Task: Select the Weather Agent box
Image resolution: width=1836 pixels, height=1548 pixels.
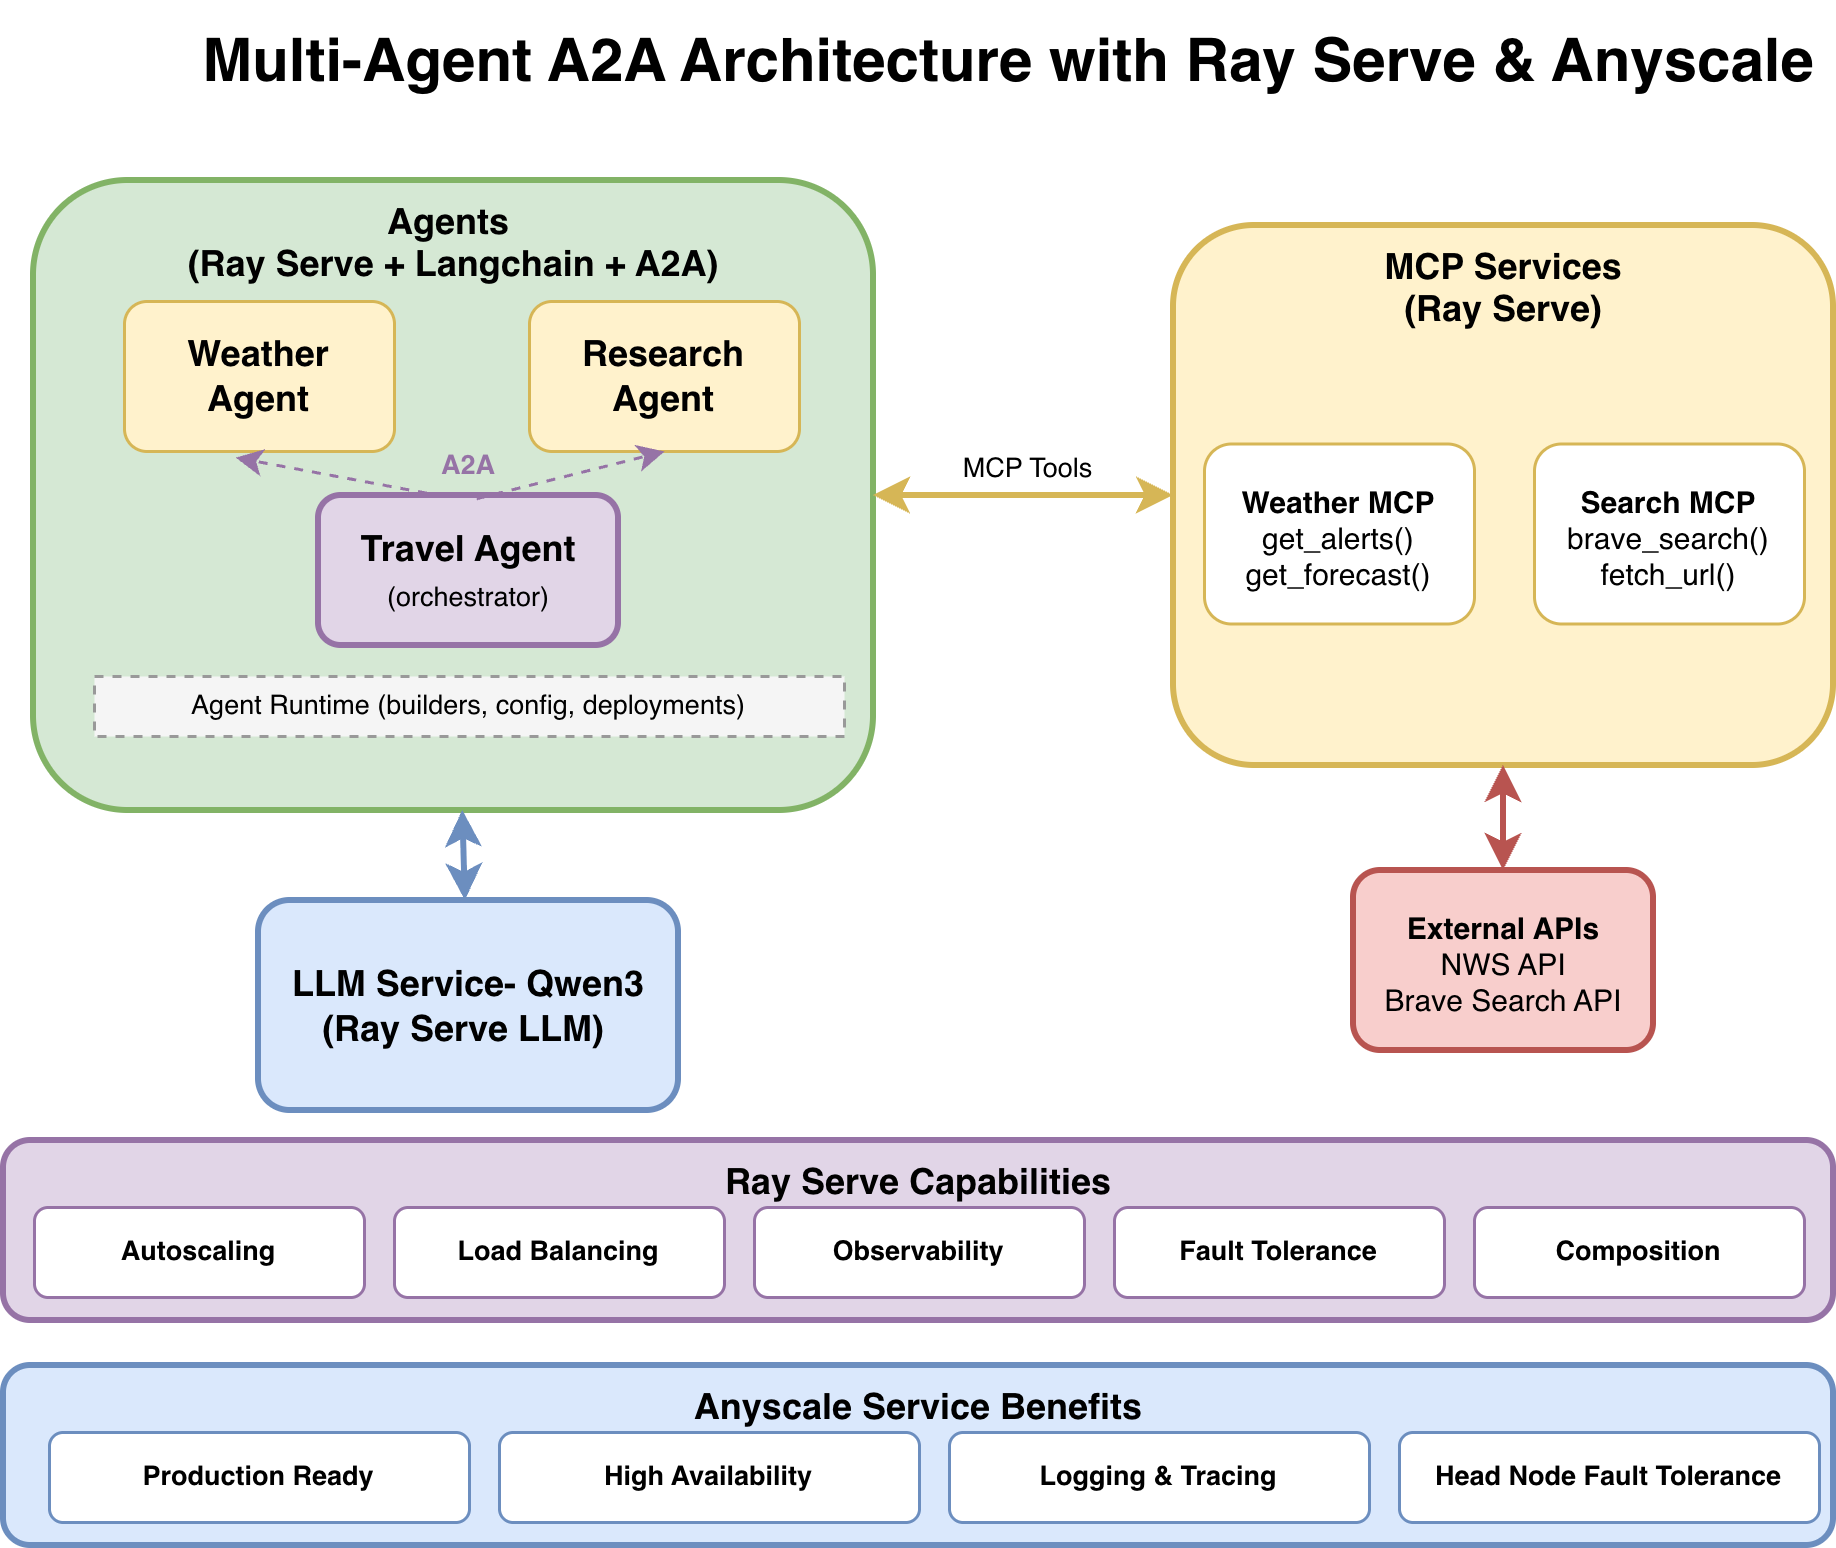Action: [x=258, y=377]
